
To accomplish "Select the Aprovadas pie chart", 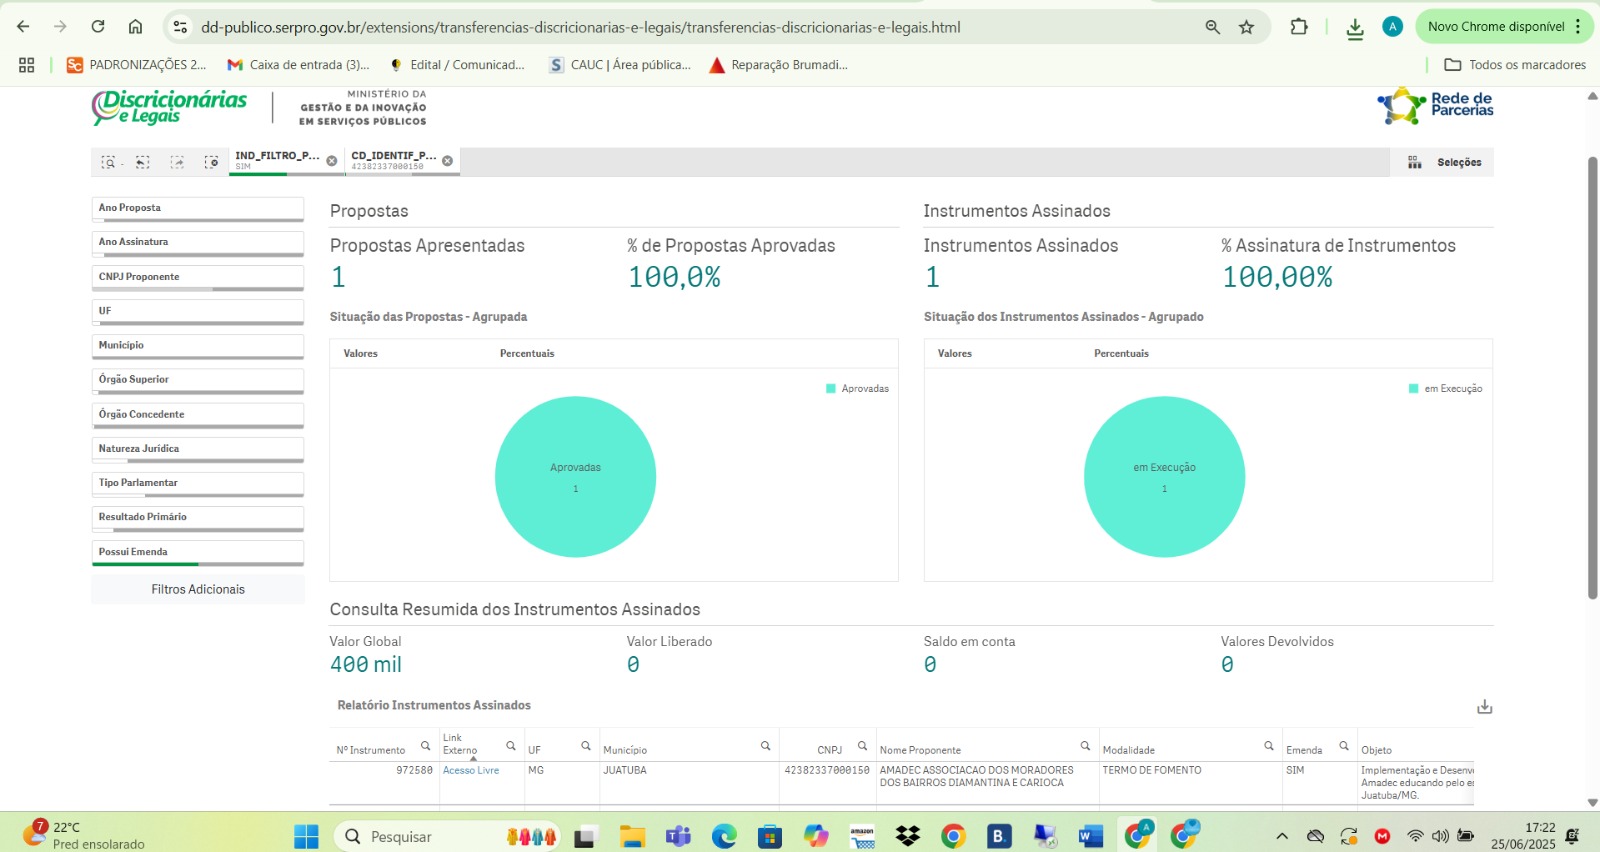I will 576,477.
